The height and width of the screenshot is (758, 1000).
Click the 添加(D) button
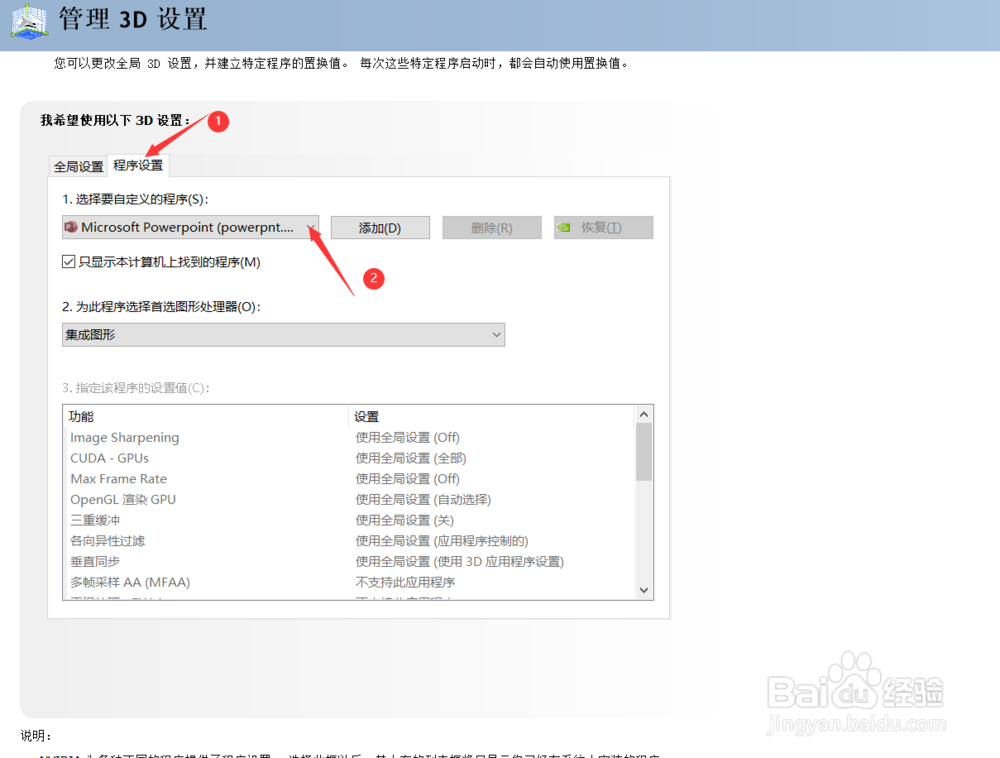tap(380, 227)
